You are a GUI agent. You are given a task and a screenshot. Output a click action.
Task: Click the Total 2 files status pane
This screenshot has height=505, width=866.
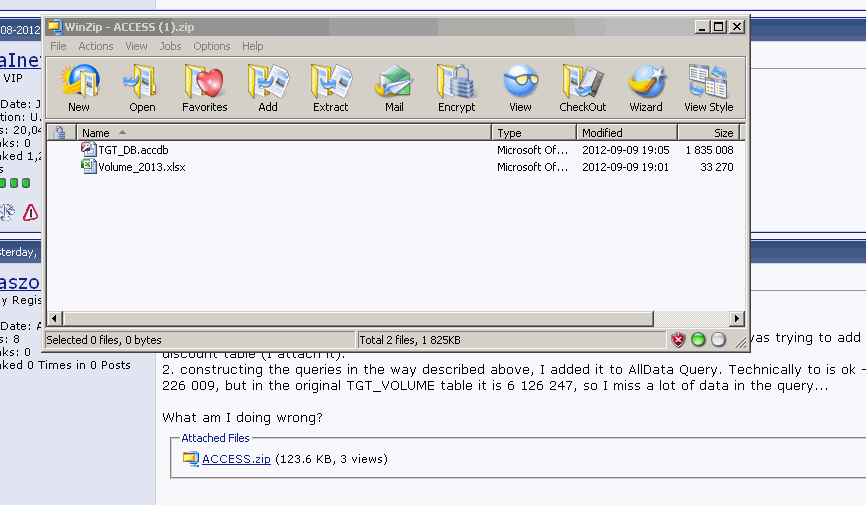click(x=511, y=340)
